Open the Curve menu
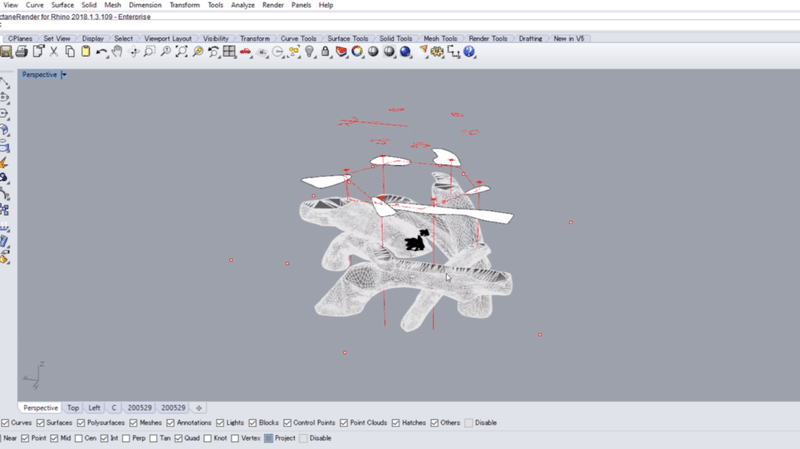The image size is (800, 449). tap(35, 5)
